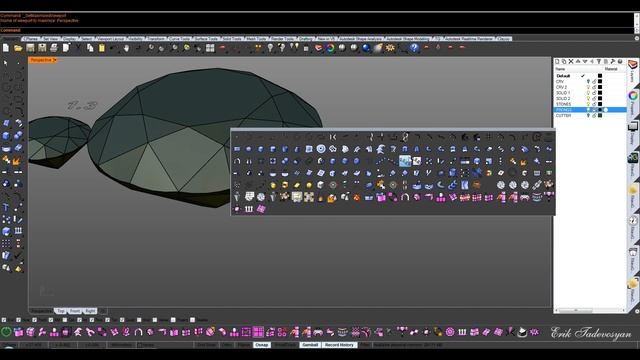This screenshot has width=640, height=360.
Task: Toggle Osnap in the status bar
Action: tap(262, 345)
